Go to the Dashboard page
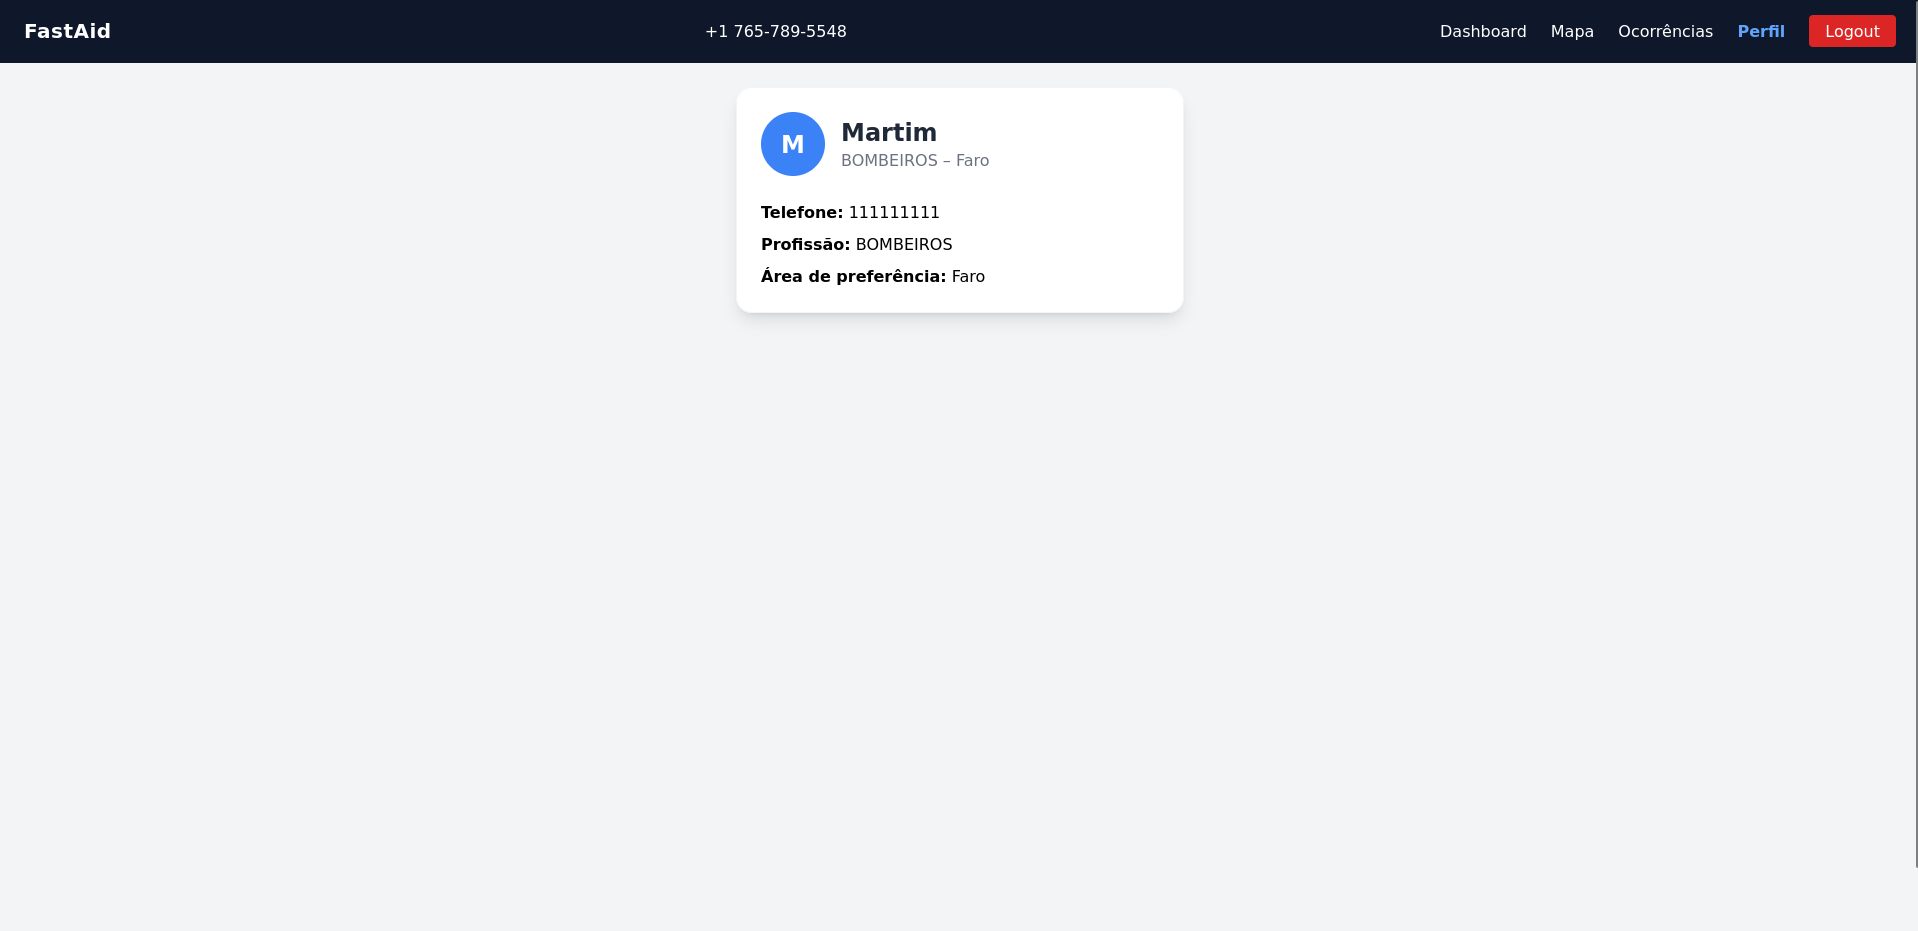 (x=1483, y=31)
